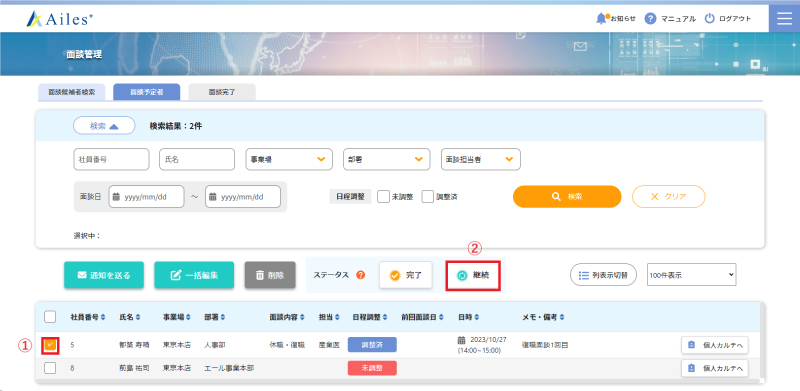The width and height of the screenshot is (800, 391).
Task: Switch to the 面談候補者検索 tab
Action: pos(71,92)
